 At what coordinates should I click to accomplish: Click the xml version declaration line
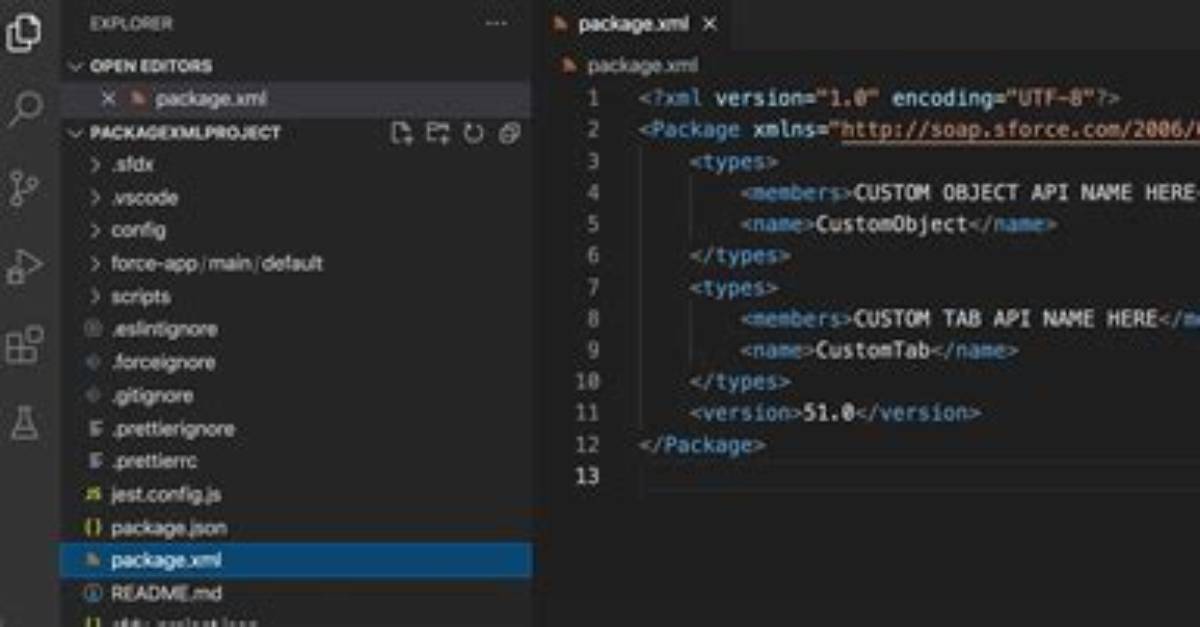click(879, 99)
